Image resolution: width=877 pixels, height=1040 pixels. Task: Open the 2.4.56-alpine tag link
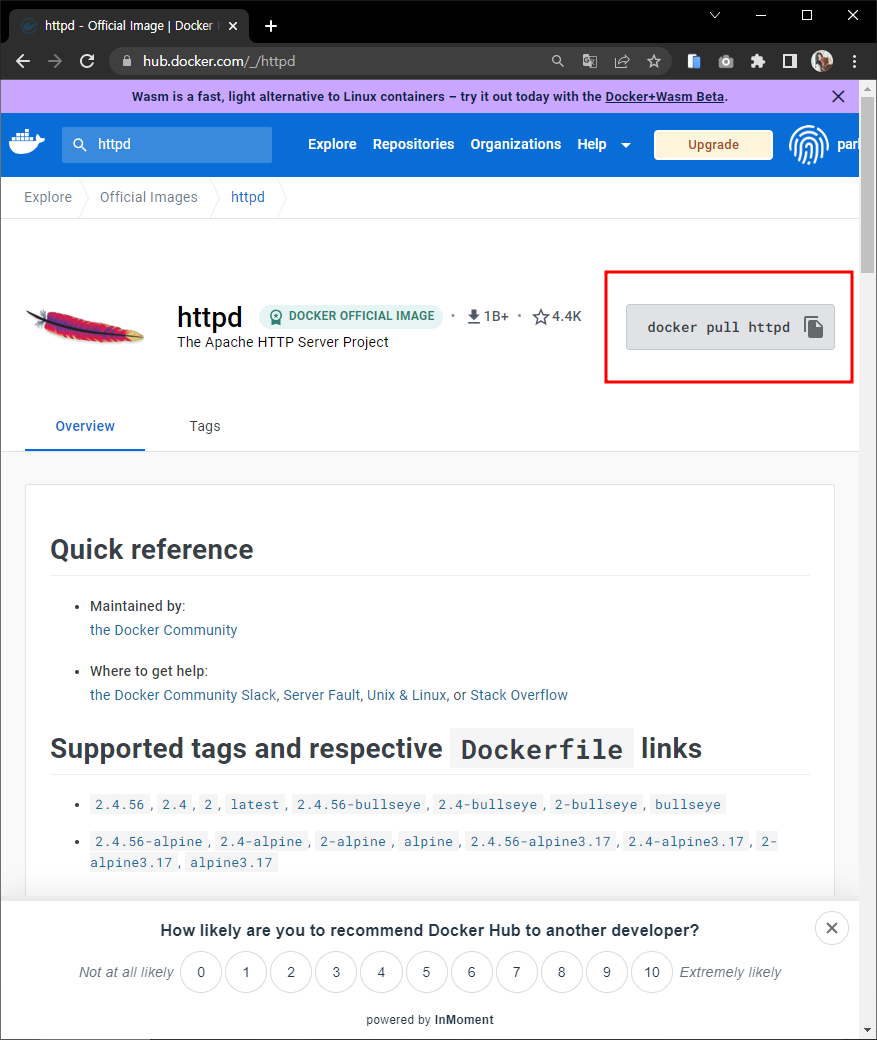tap(149, 842)
